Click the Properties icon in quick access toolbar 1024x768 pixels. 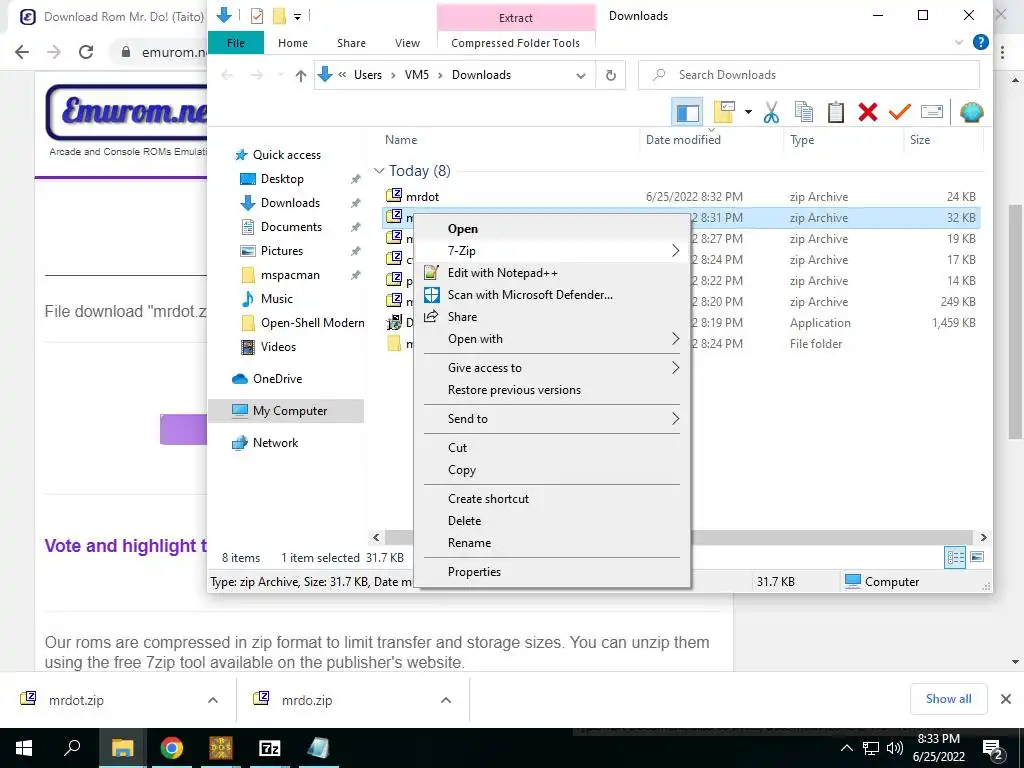[x=257, y=16]
